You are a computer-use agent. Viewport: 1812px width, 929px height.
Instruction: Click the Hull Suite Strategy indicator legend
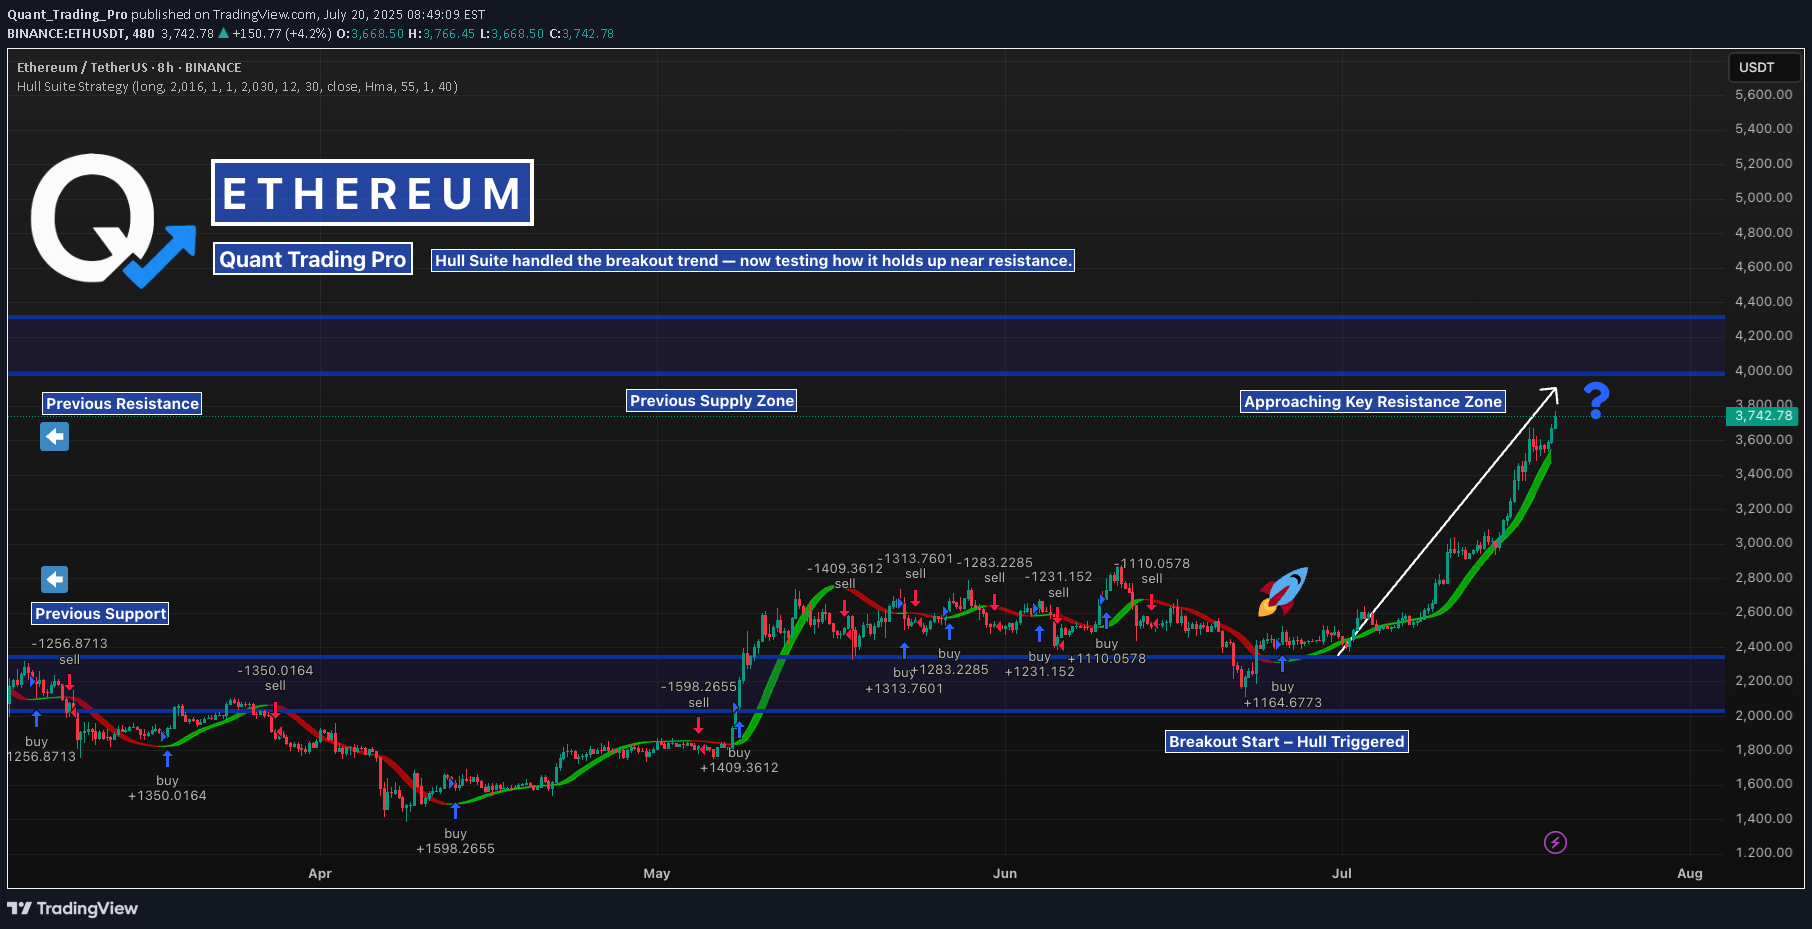[x=237, y=87]
